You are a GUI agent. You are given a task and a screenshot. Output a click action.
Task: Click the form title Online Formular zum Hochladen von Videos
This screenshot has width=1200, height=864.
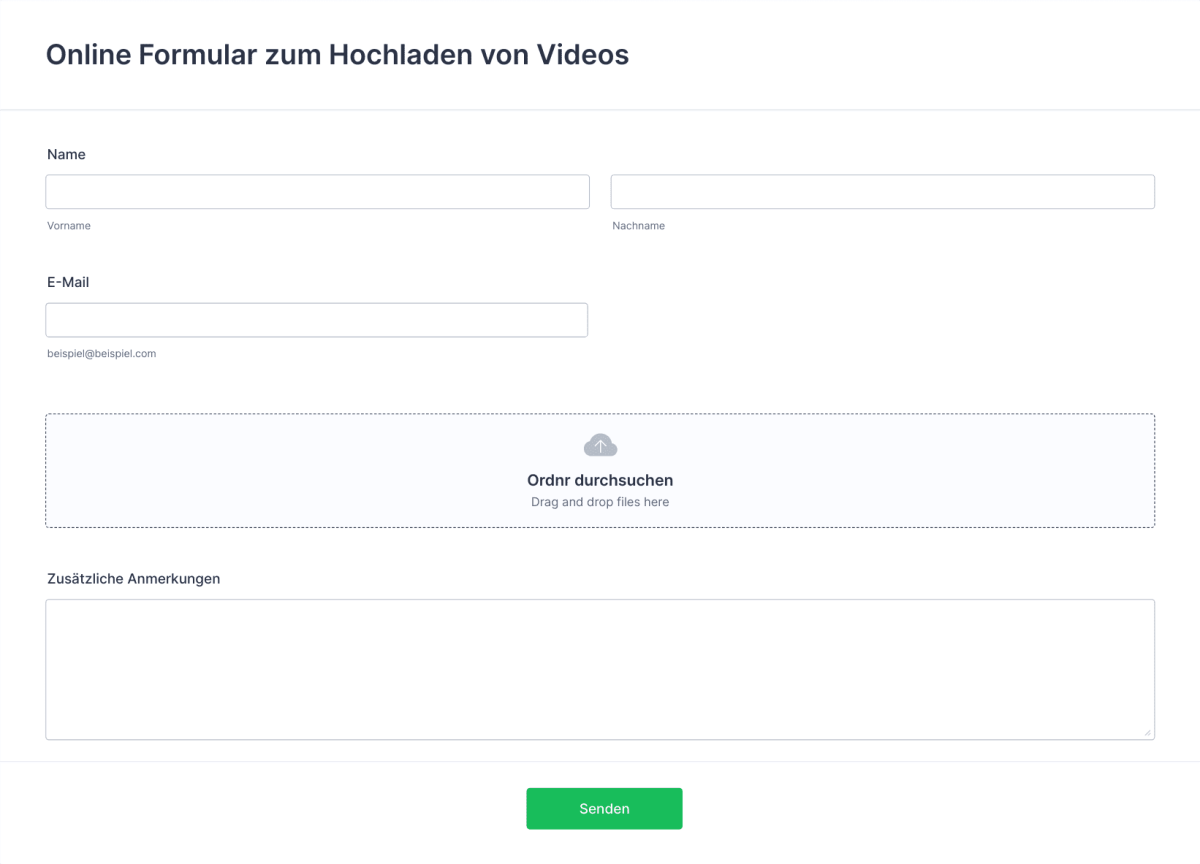[336, 55]
